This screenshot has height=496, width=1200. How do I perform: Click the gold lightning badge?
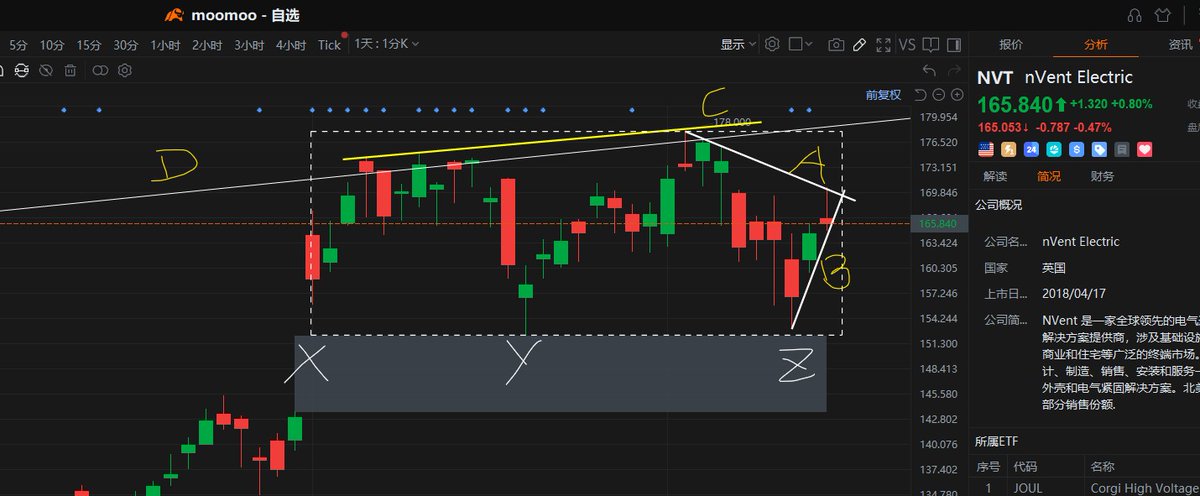1008,149
